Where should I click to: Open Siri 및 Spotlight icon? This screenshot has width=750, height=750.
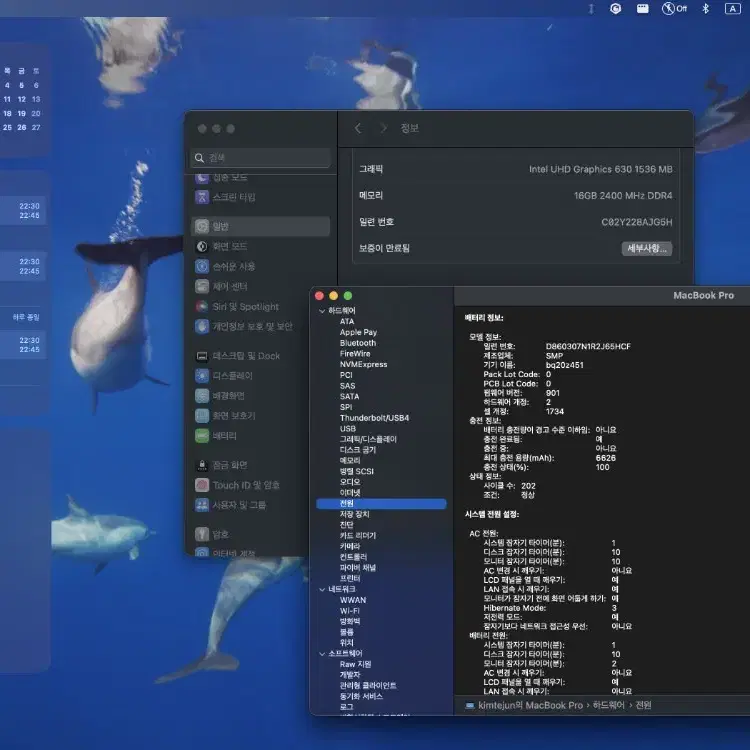202,307
